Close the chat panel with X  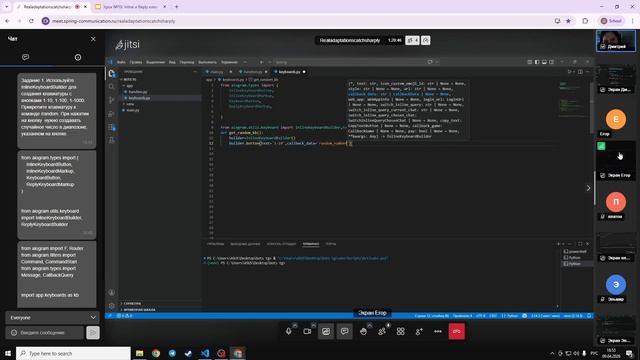point(93,39)
